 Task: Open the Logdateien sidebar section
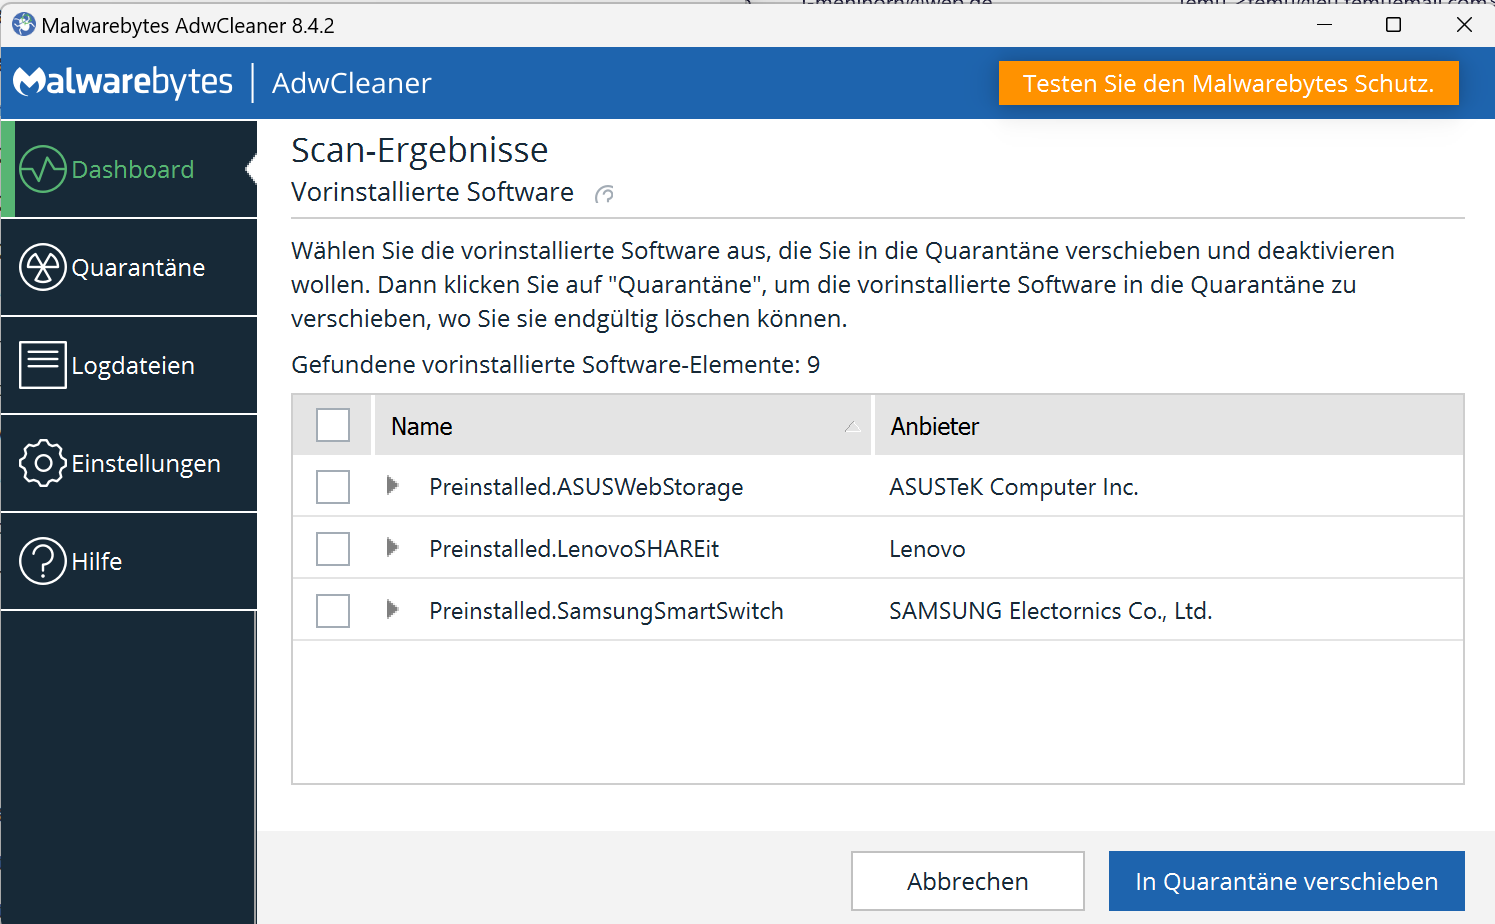(x=133, y=366)
